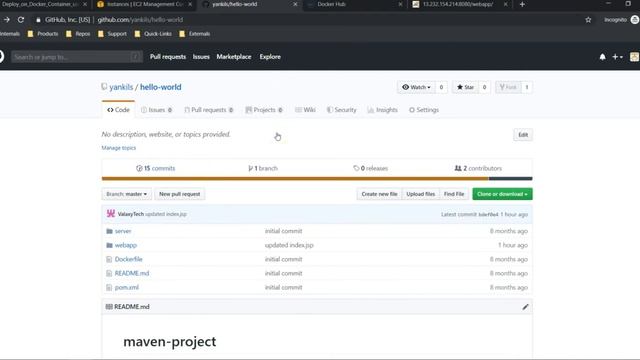Open the Repos bookmarks folder

[78, 34]
